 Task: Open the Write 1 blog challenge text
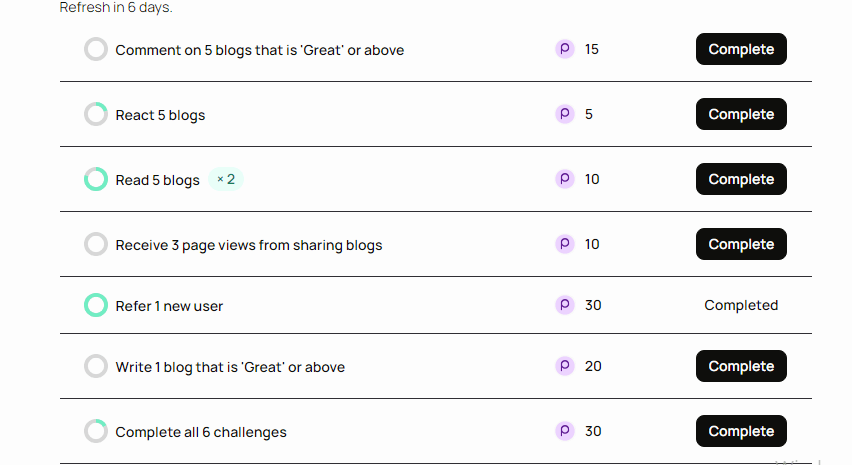tap(230, 367)
